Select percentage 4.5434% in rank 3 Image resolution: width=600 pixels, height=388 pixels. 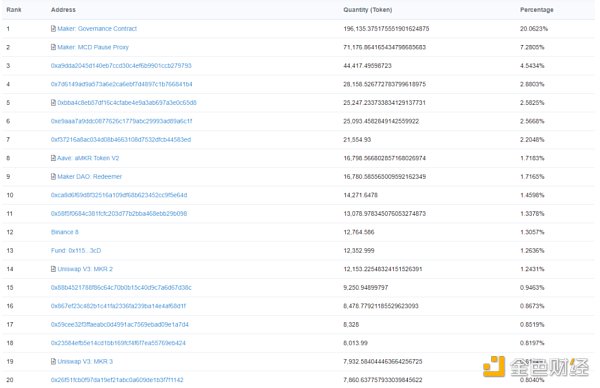[x=532, y=66]
